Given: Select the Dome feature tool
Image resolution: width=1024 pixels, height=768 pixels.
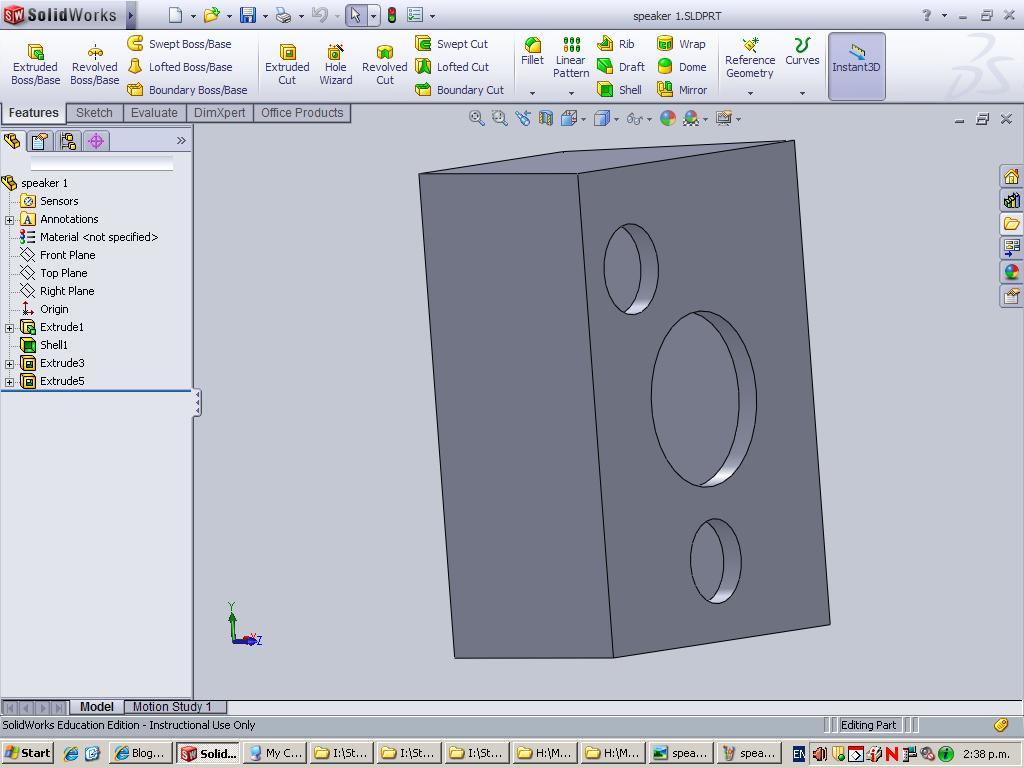Looking at the screenshot, I should [682, 67].
